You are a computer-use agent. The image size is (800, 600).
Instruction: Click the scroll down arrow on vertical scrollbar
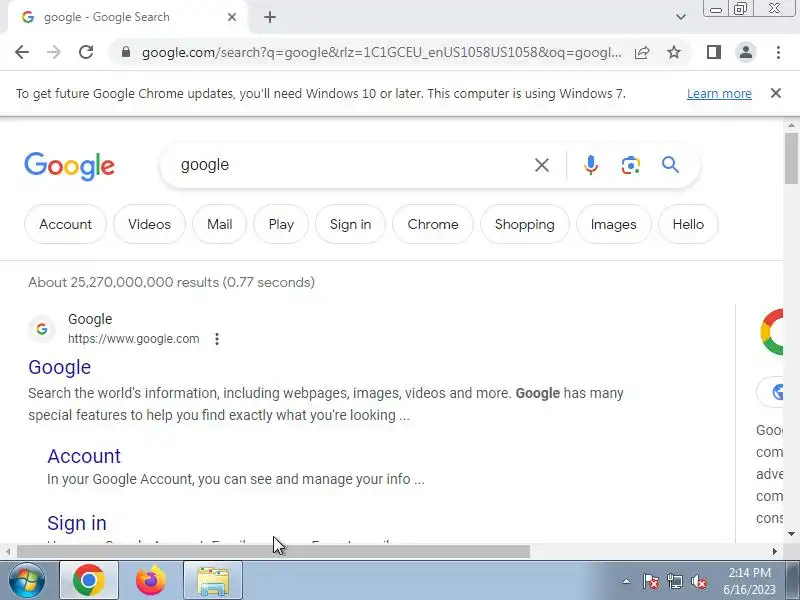791,534
